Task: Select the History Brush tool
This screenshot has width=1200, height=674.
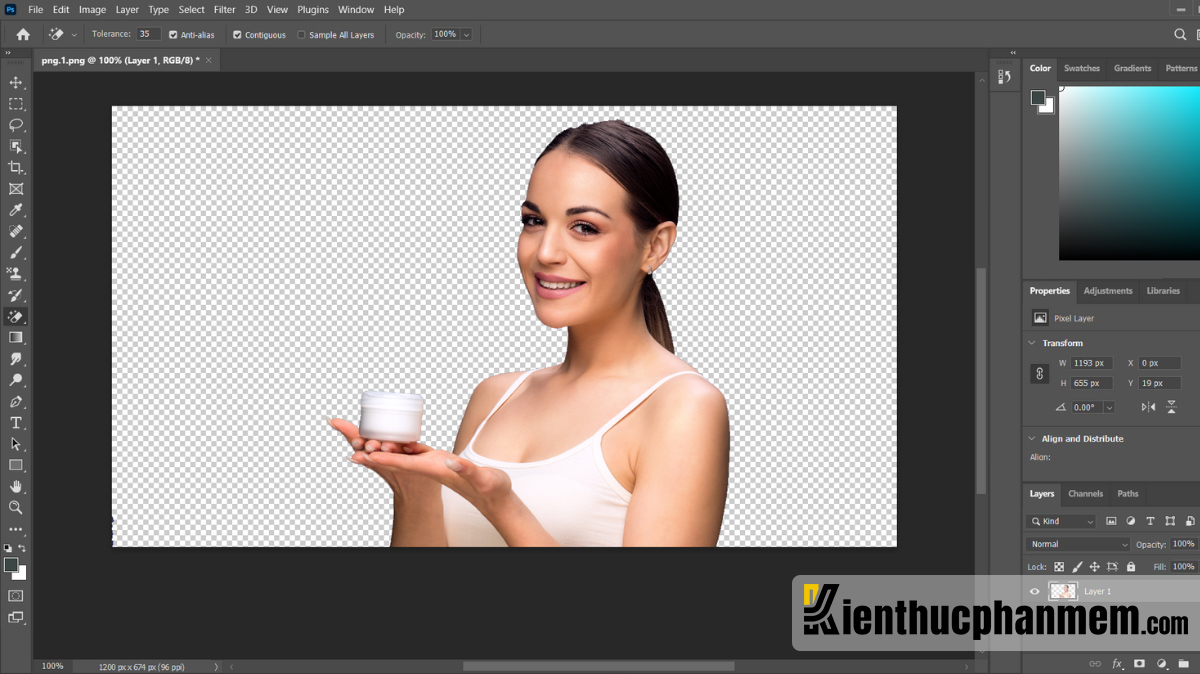Action: click(16, 295)
